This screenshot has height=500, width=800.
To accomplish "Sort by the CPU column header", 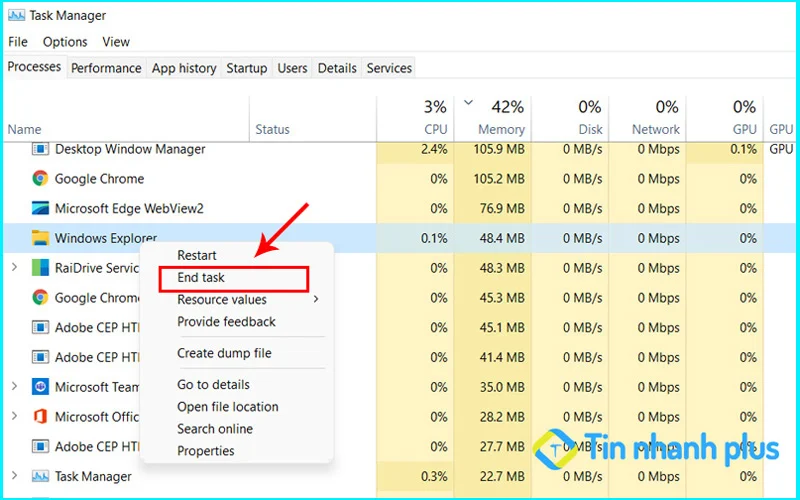I will (415, 119).
